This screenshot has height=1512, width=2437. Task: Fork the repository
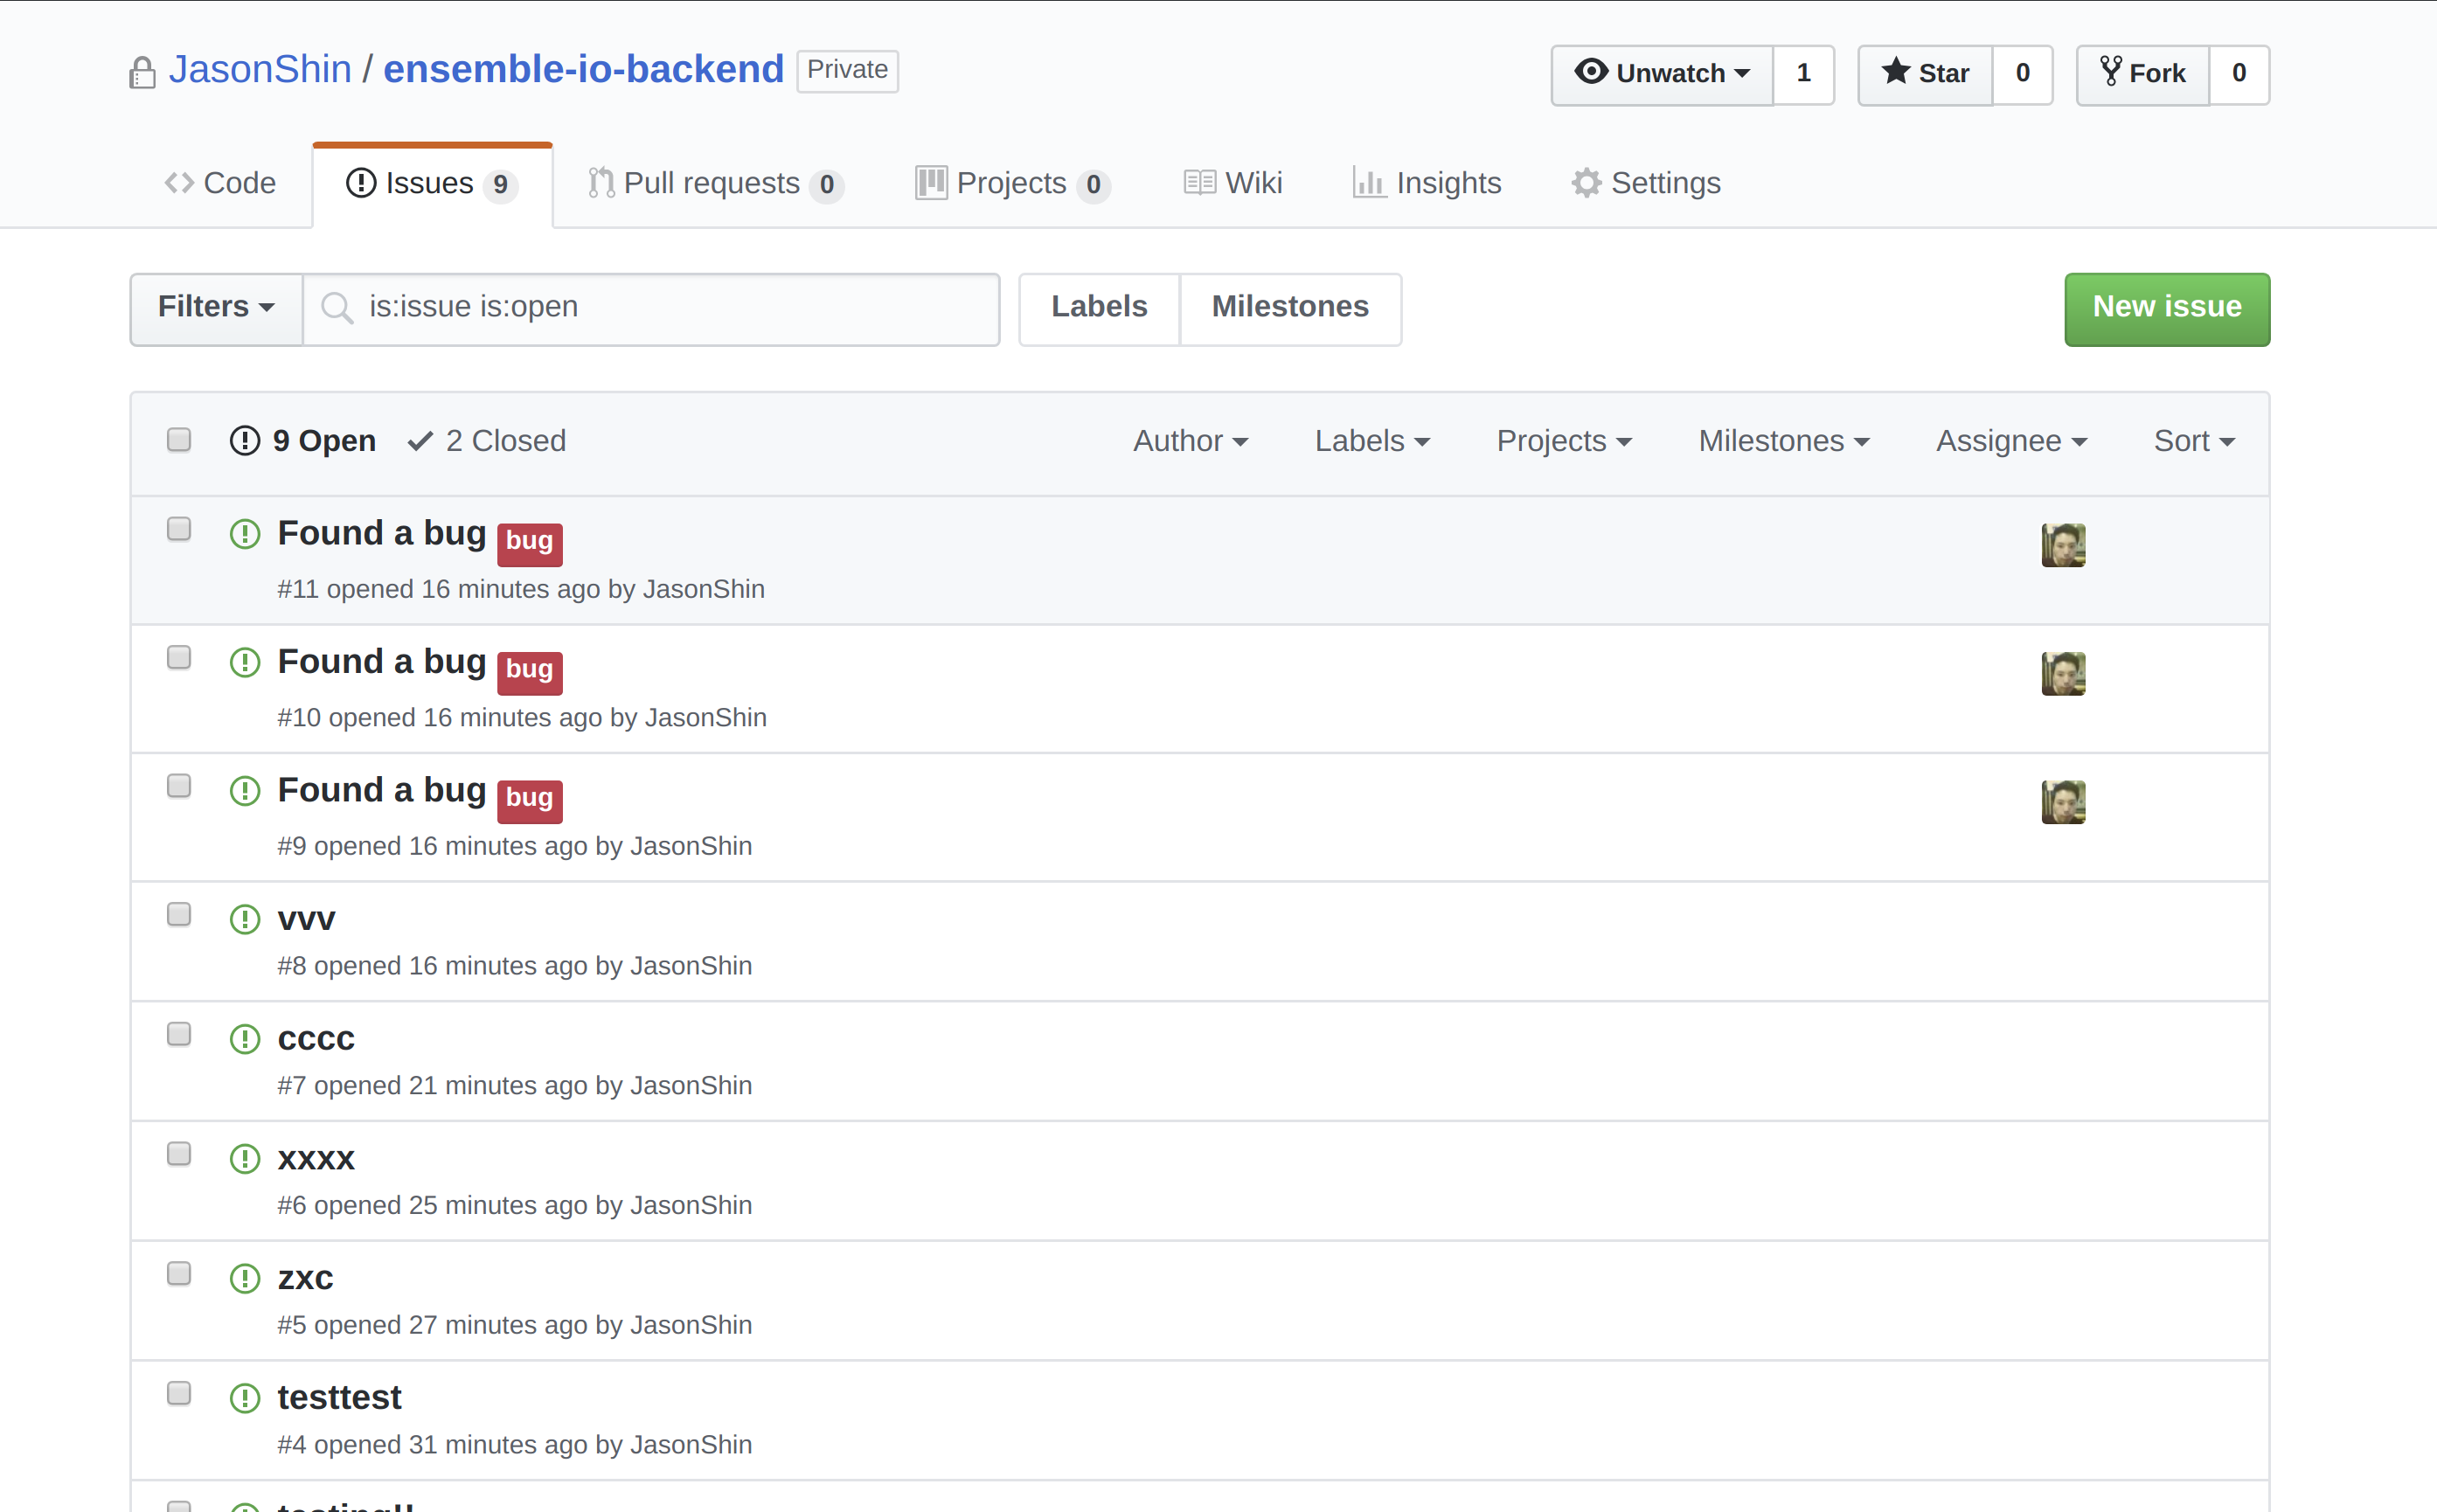point(2143,74)
